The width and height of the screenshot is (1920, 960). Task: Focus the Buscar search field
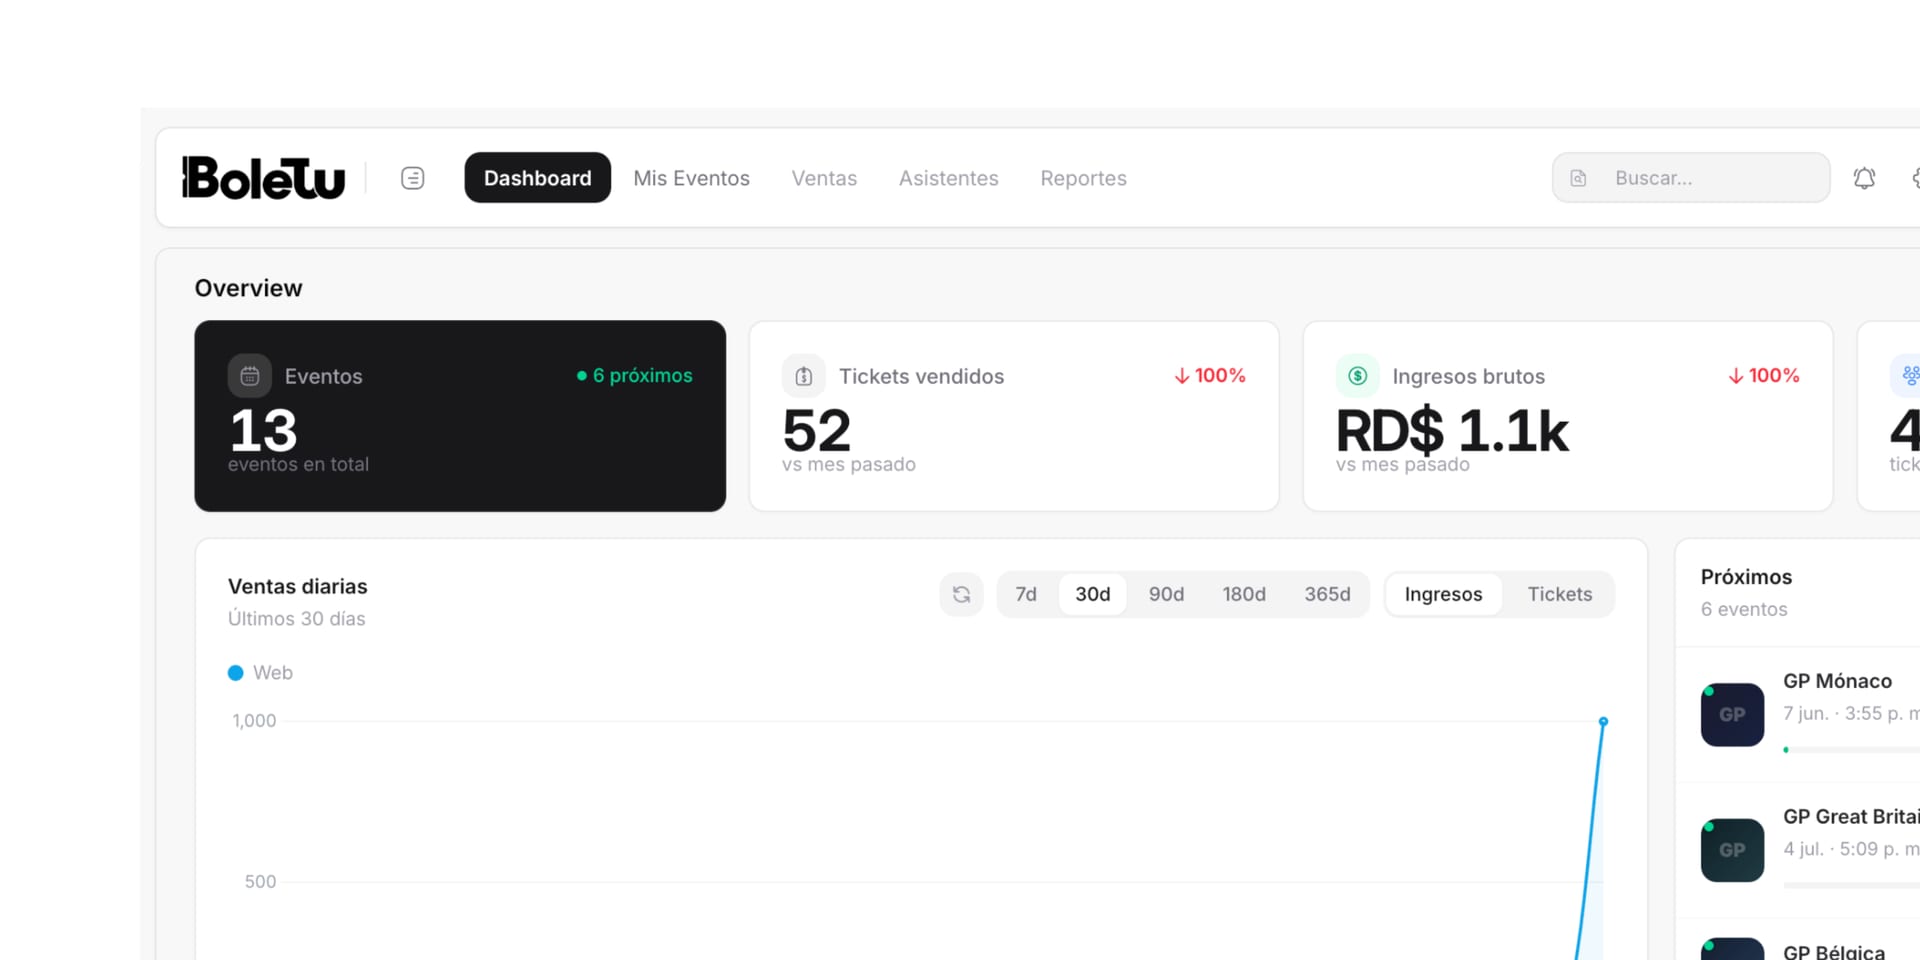(1691, 178)
